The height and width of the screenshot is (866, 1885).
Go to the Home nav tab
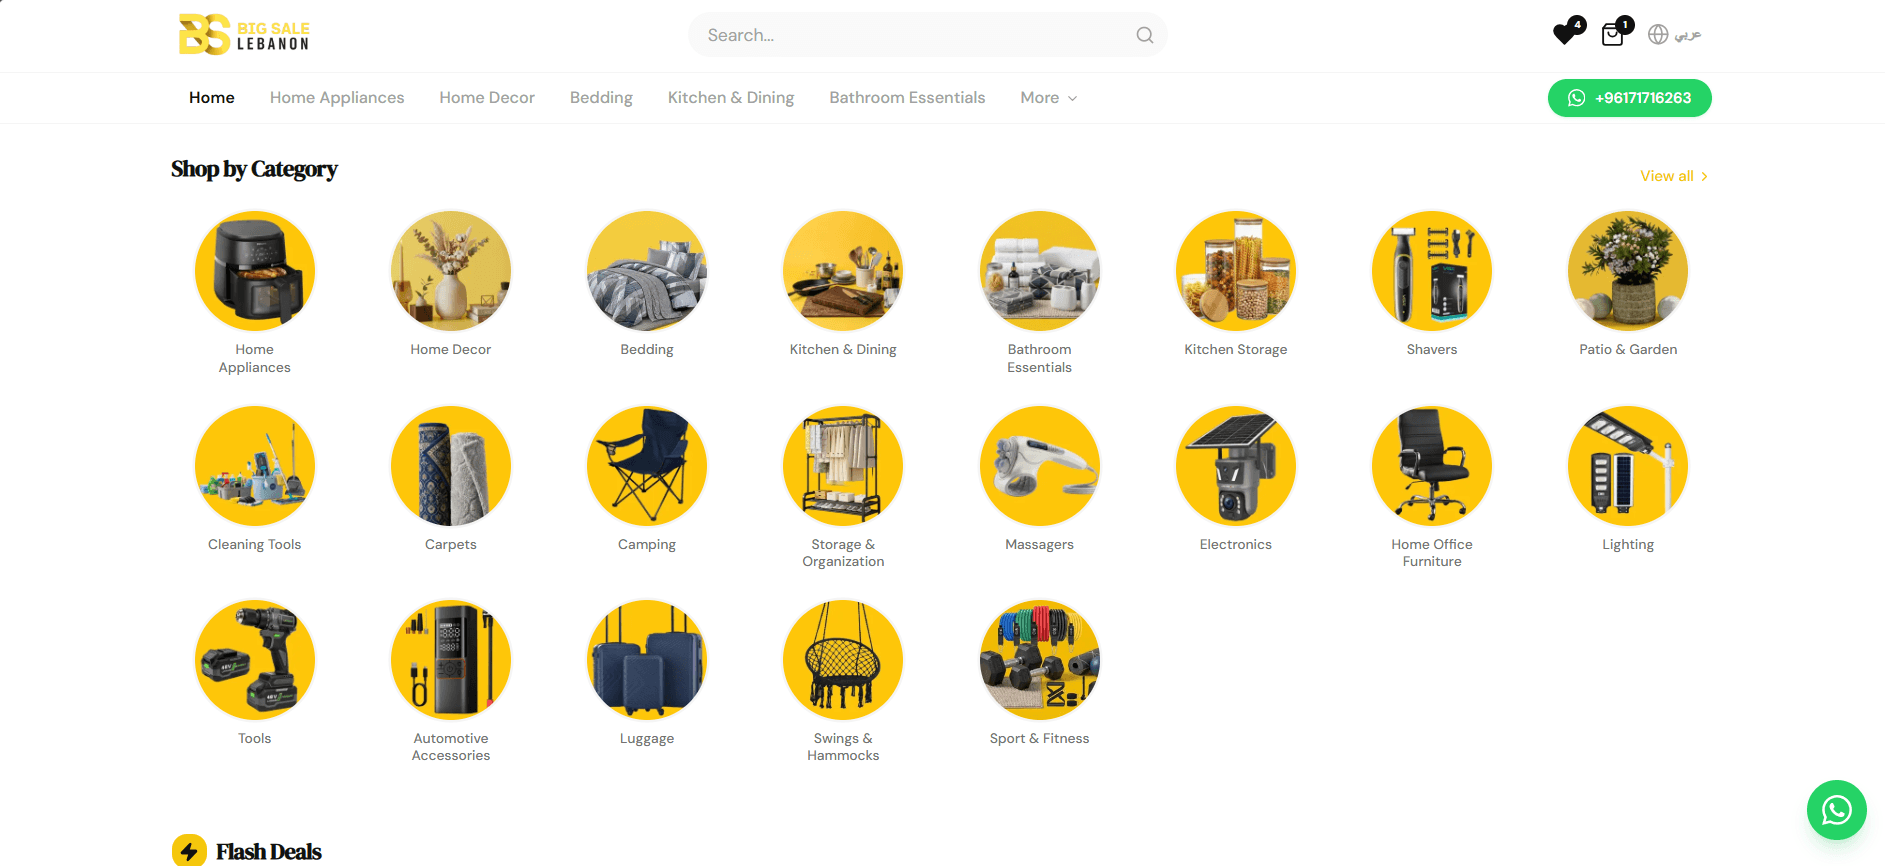[x=212, y=98]
